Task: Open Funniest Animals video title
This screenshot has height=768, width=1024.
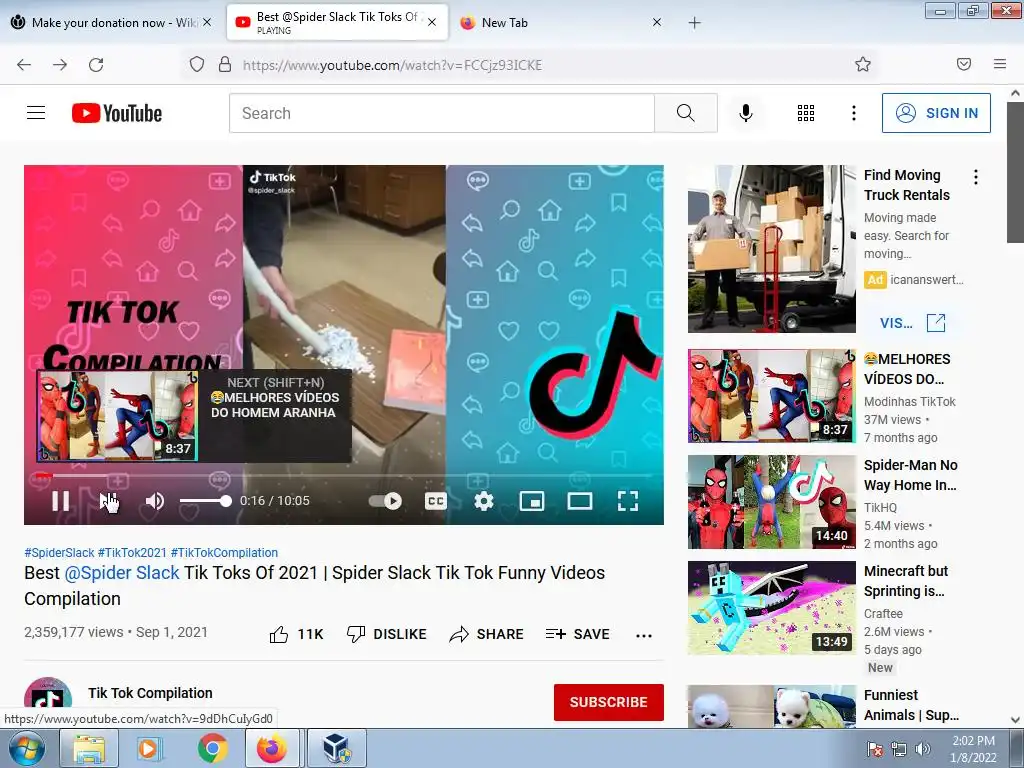Action: click(911, 705)
